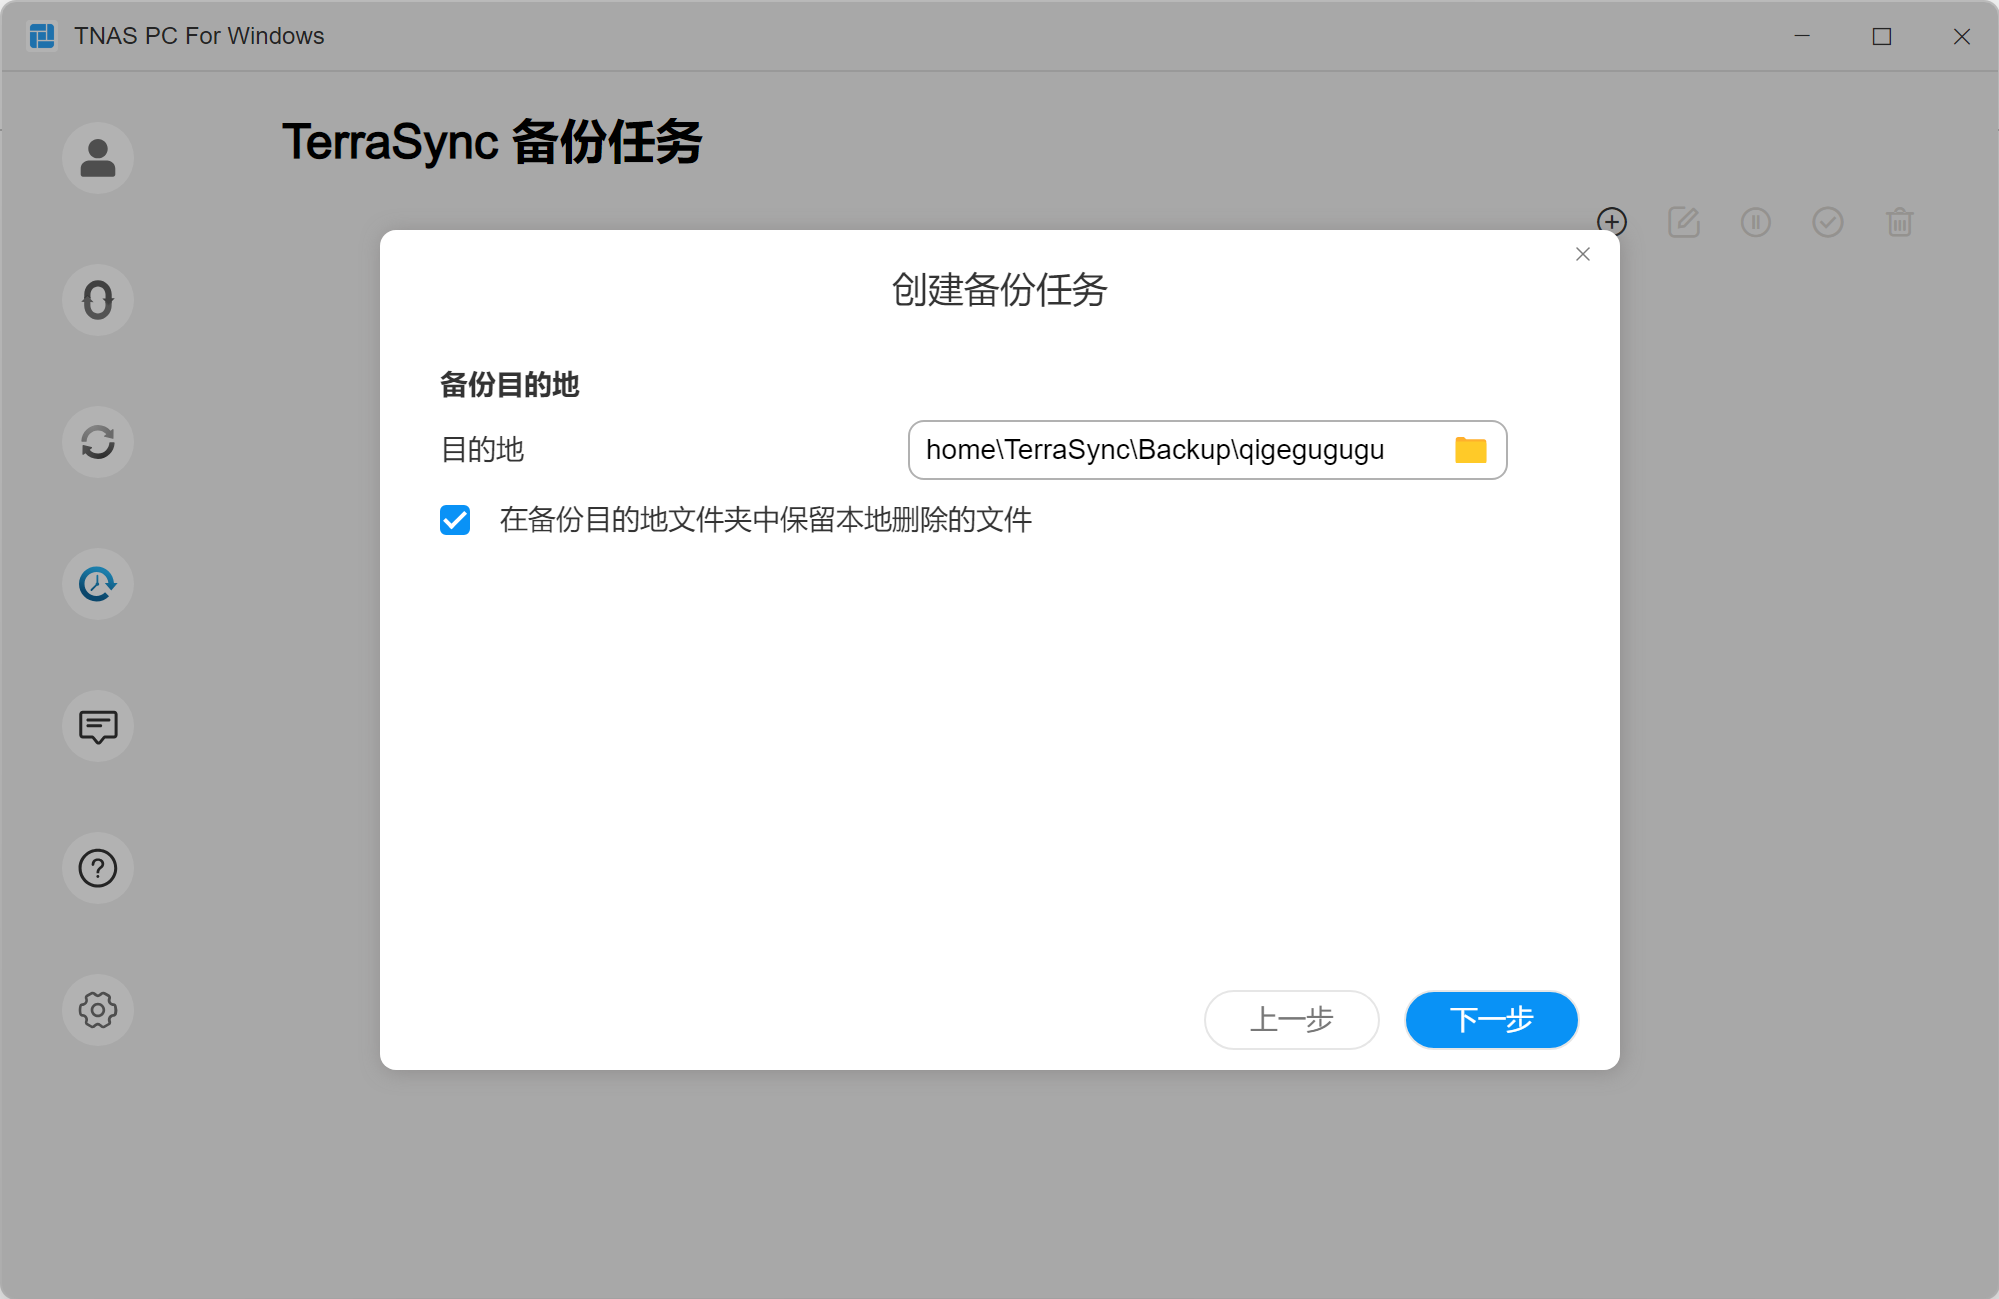Close the TNAS PC For Windows window
The height and width of the screenshot is (1299, 1999).
[1962, 36]
